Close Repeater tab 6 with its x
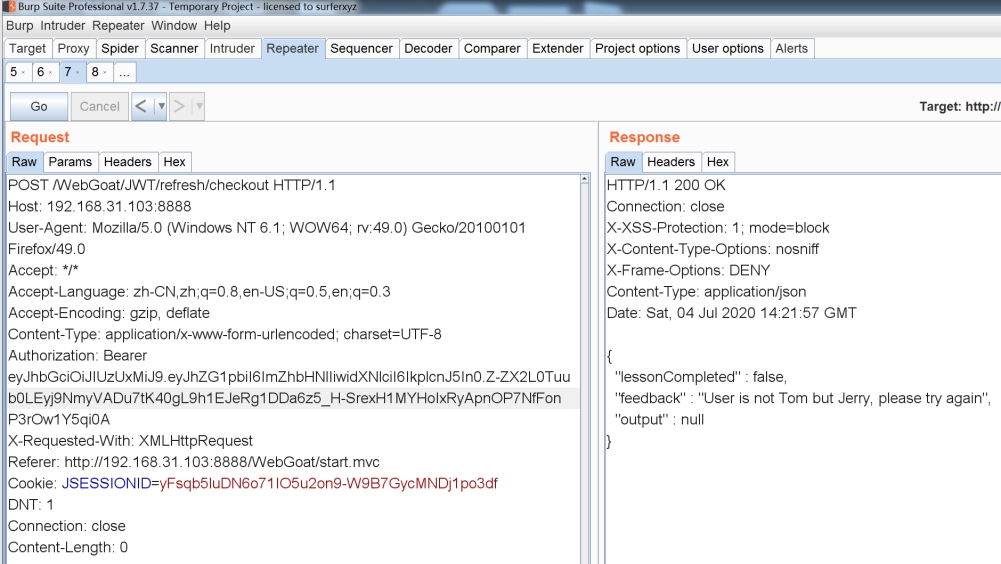This screenshot has height=564, width=1001. coord(50,73)
